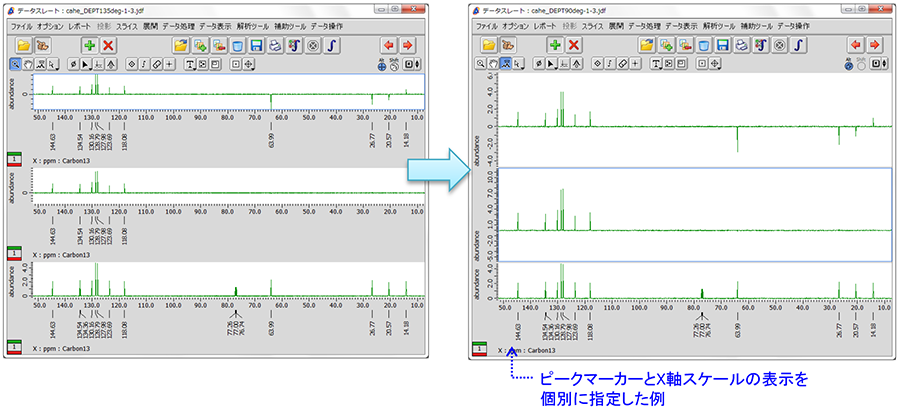Screen dimensions: 900x409
Task: Click red X delete icon in left window
Action: (x=109, y=45)
